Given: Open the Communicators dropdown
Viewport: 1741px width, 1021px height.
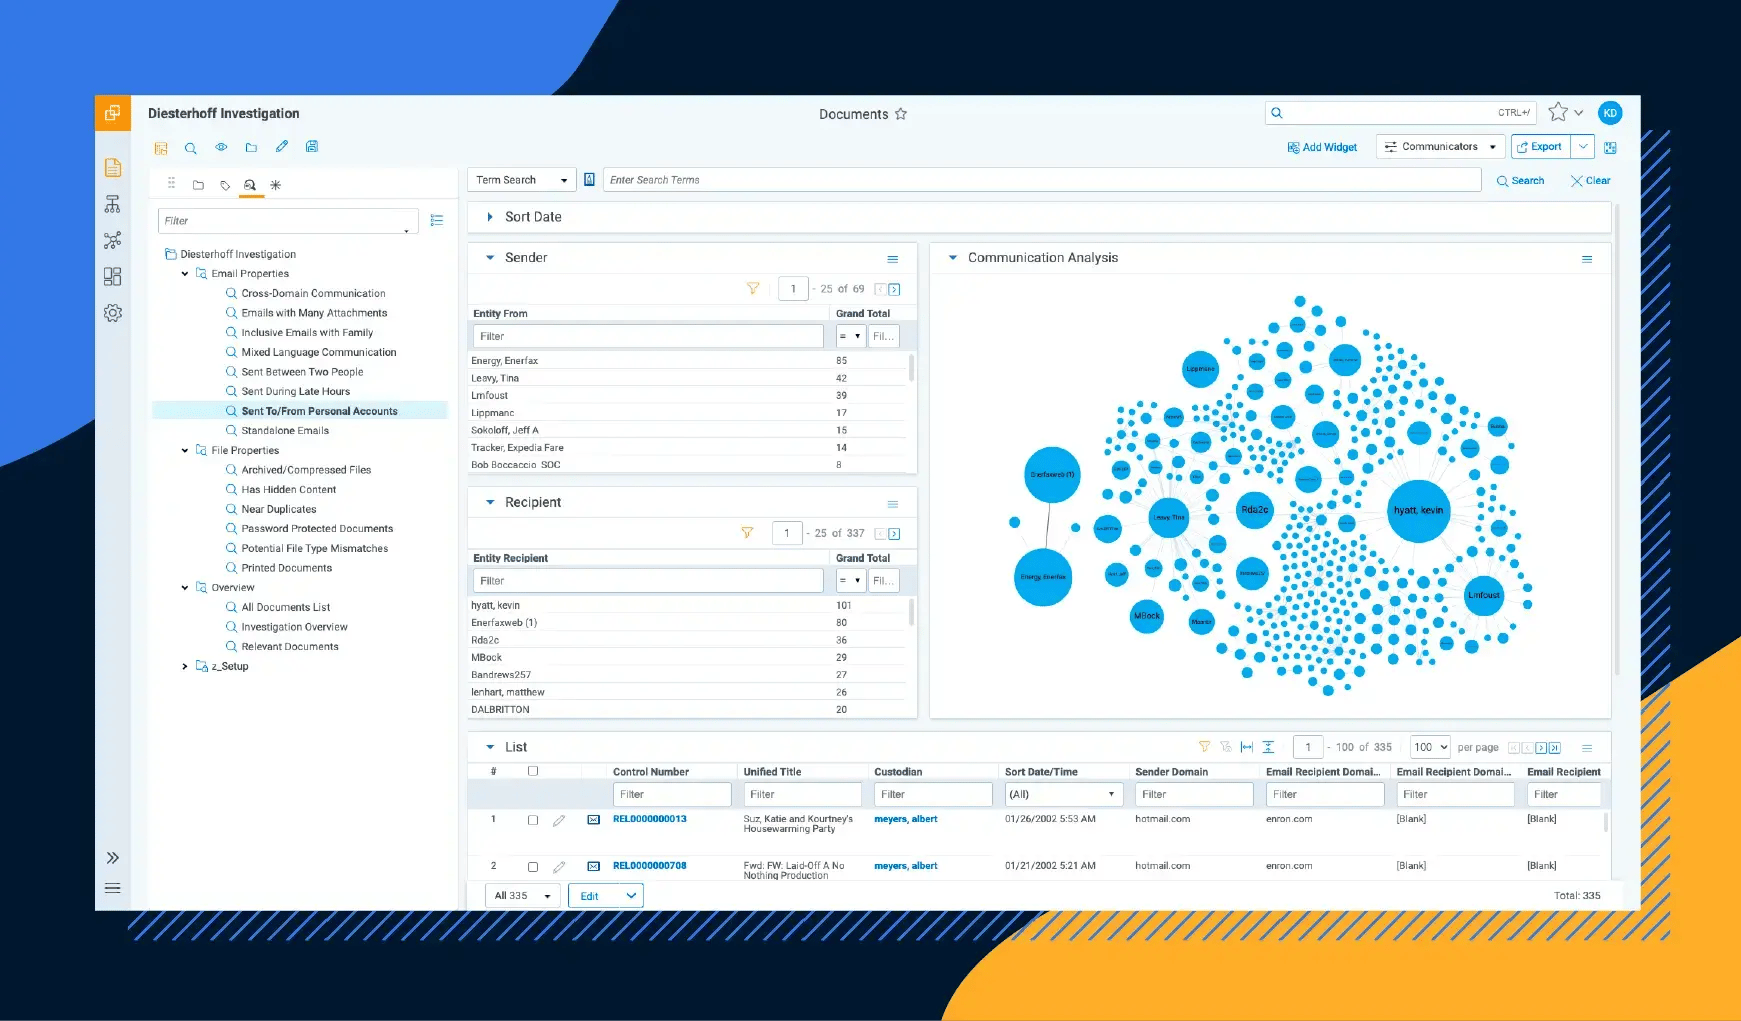Looking at the screenshot, I should (1441, 147).
